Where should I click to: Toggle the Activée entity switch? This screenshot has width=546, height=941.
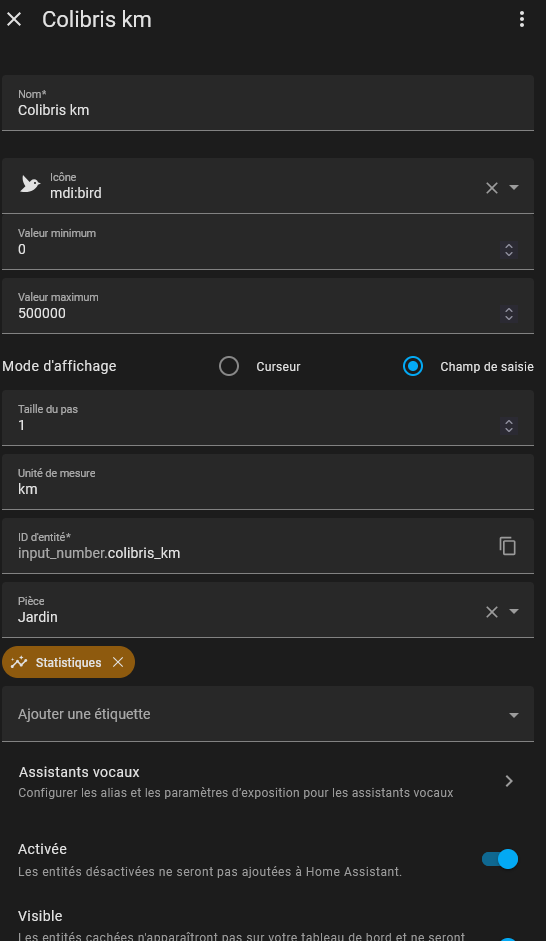[500, 859]
